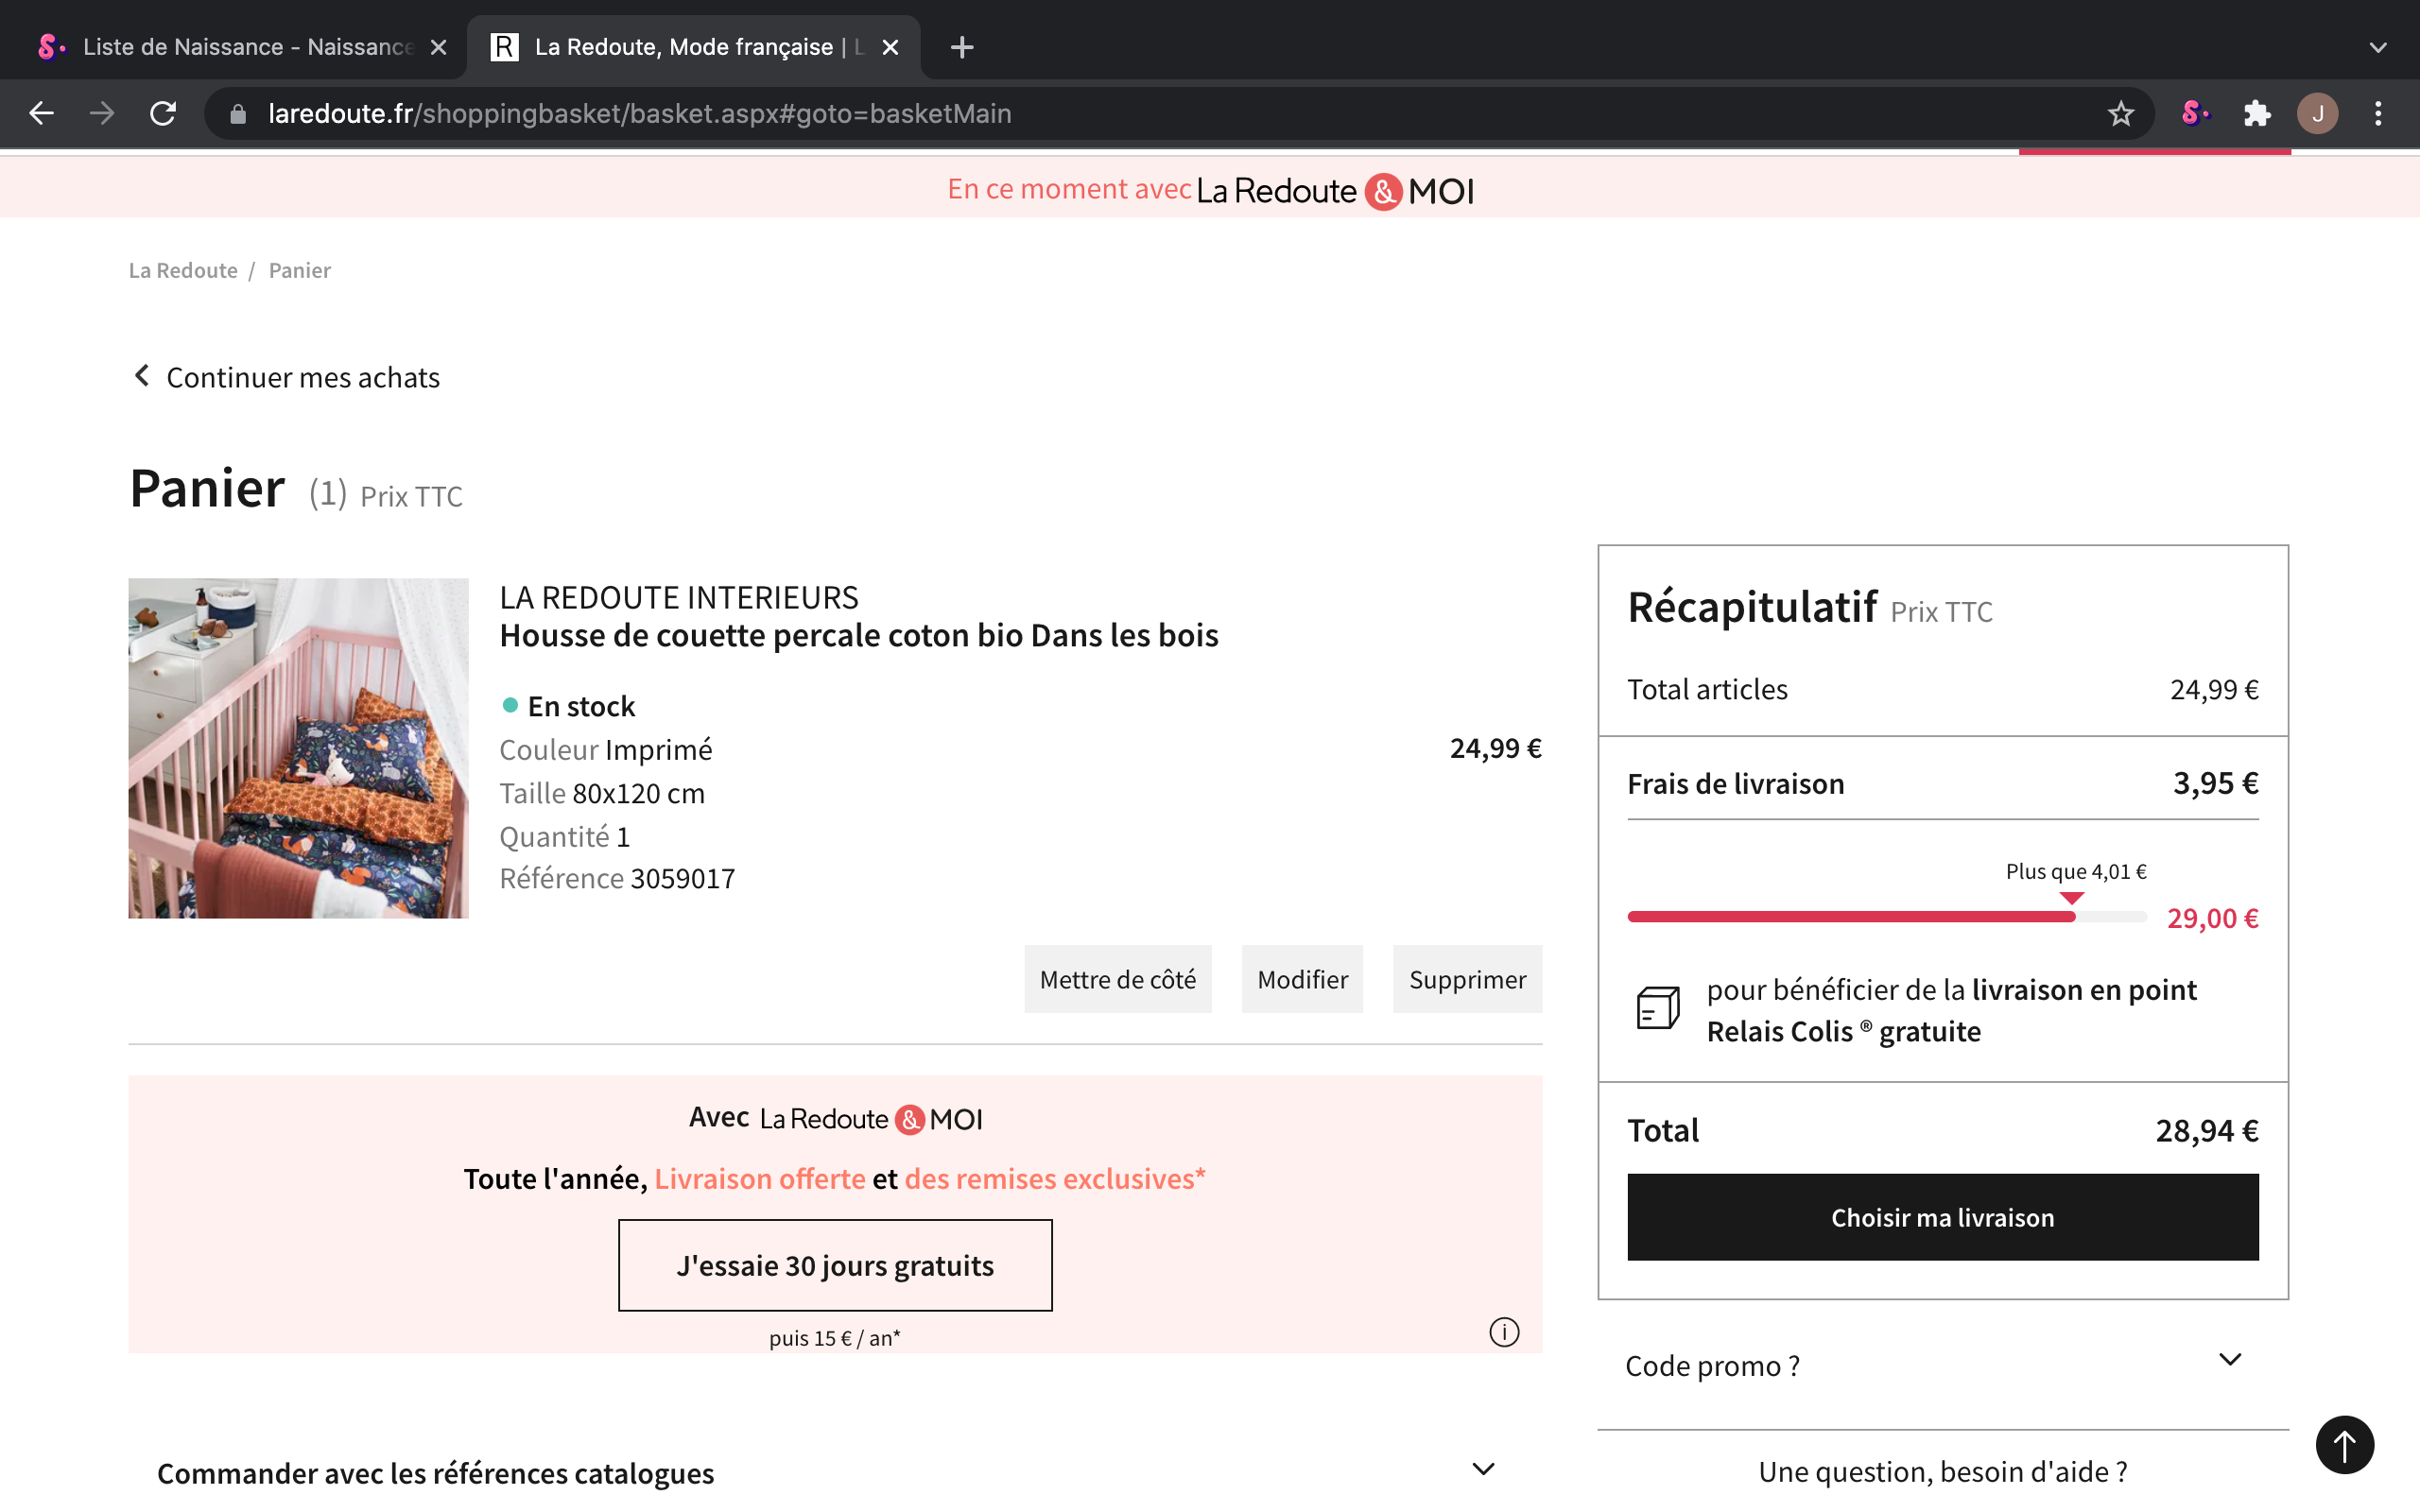The width and height of the screenshot is (2420, 1512).
Task: Expand the tab search chevron
Action: pyautogui.click(x=2378, y=47)
